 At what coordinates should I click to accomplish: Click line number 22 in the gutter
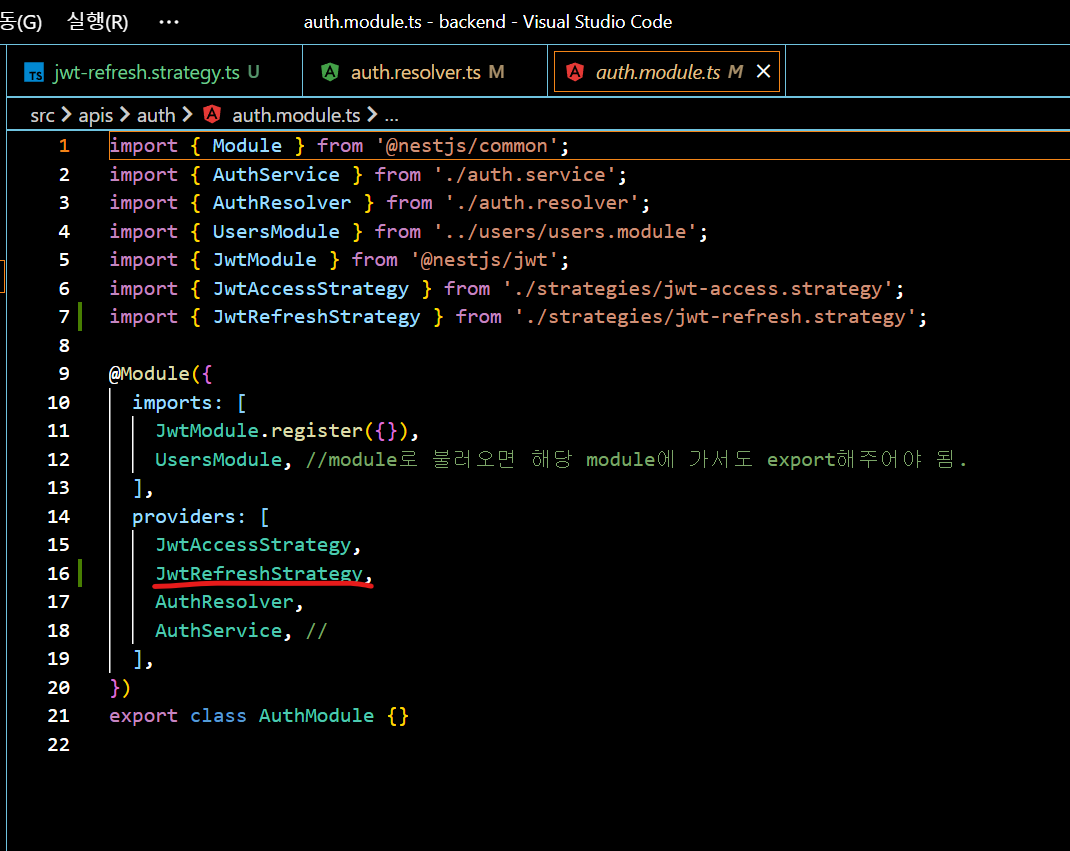(x=59, y=745)
